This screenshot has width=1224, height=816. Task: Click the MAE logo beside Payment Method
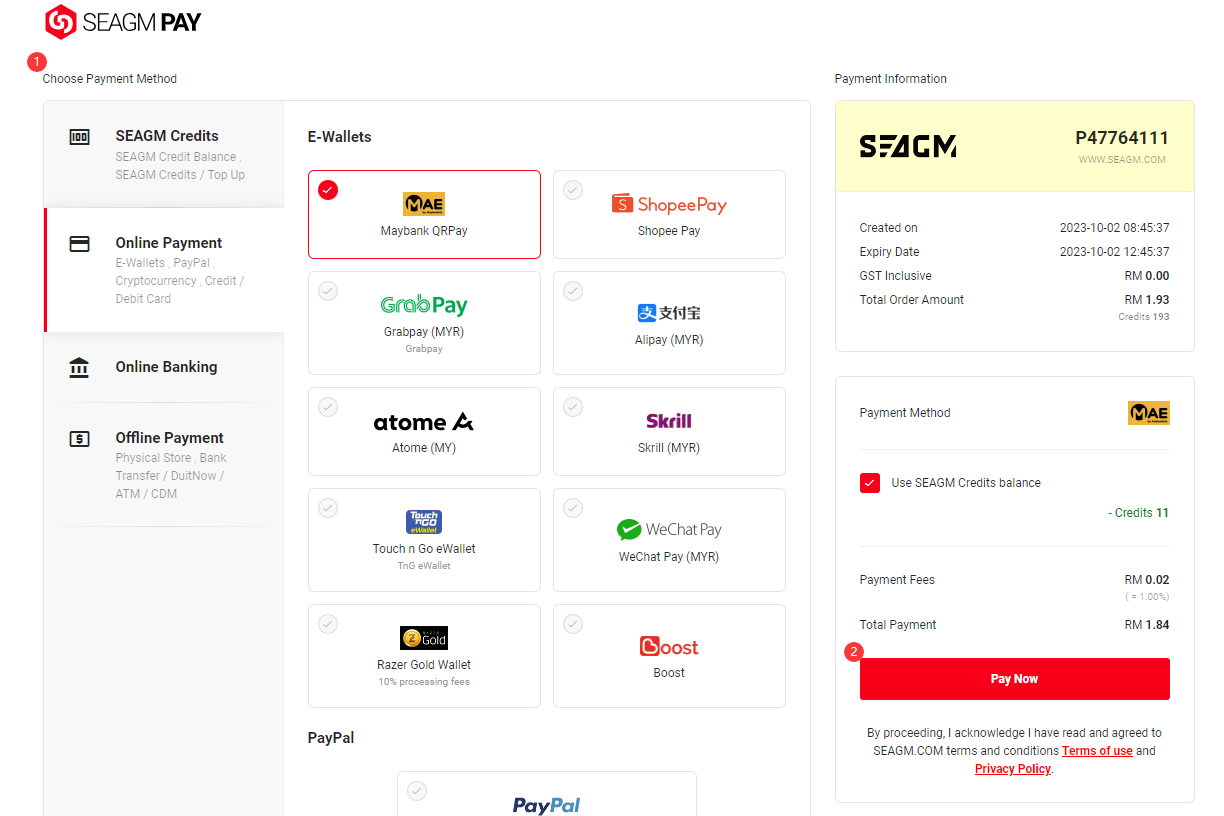click(1149, 413)
